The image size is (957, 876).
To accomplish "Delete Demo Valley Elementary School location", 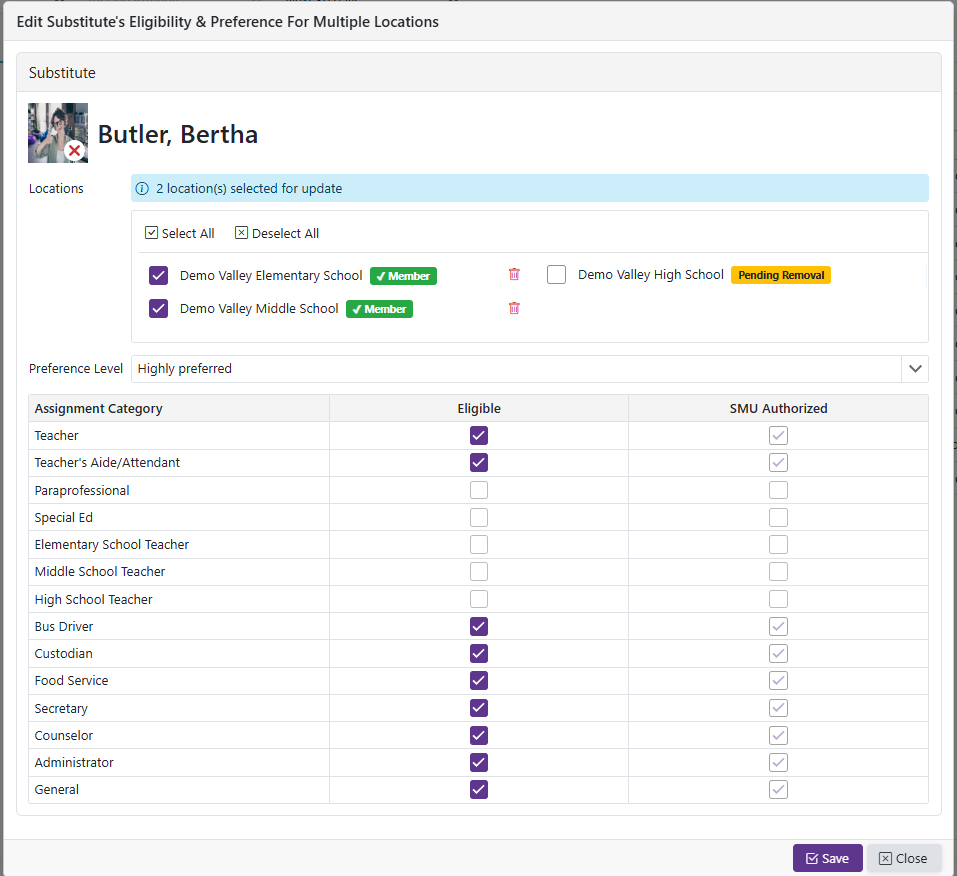I will tap(514, 275).
